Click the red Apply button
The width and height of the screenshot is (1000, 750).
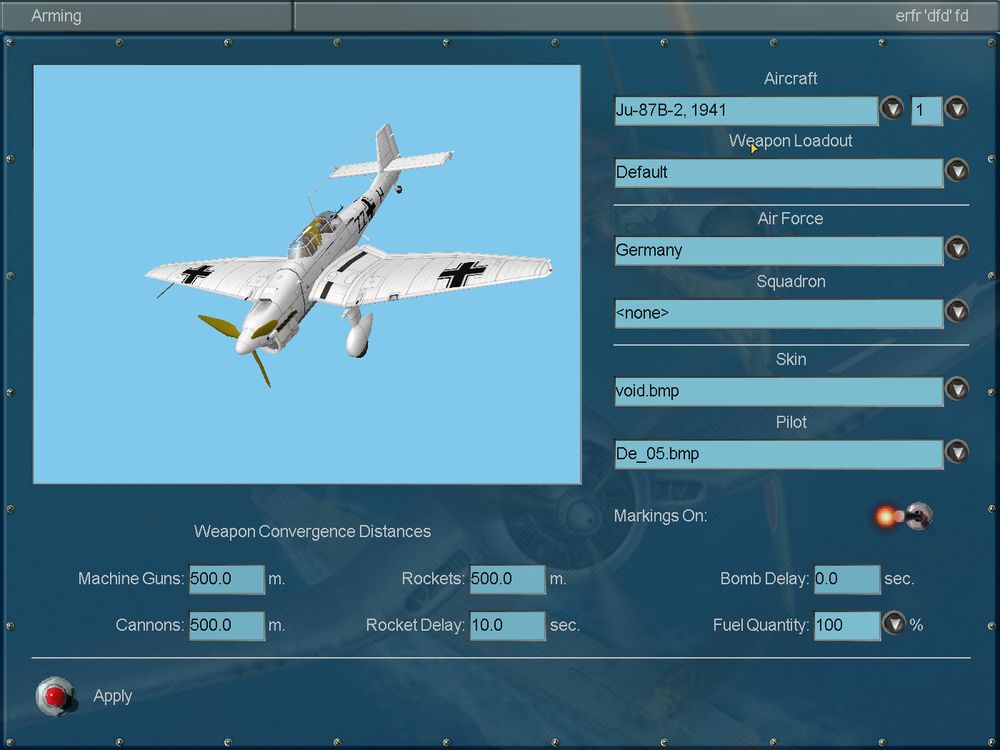coord(55,696)
